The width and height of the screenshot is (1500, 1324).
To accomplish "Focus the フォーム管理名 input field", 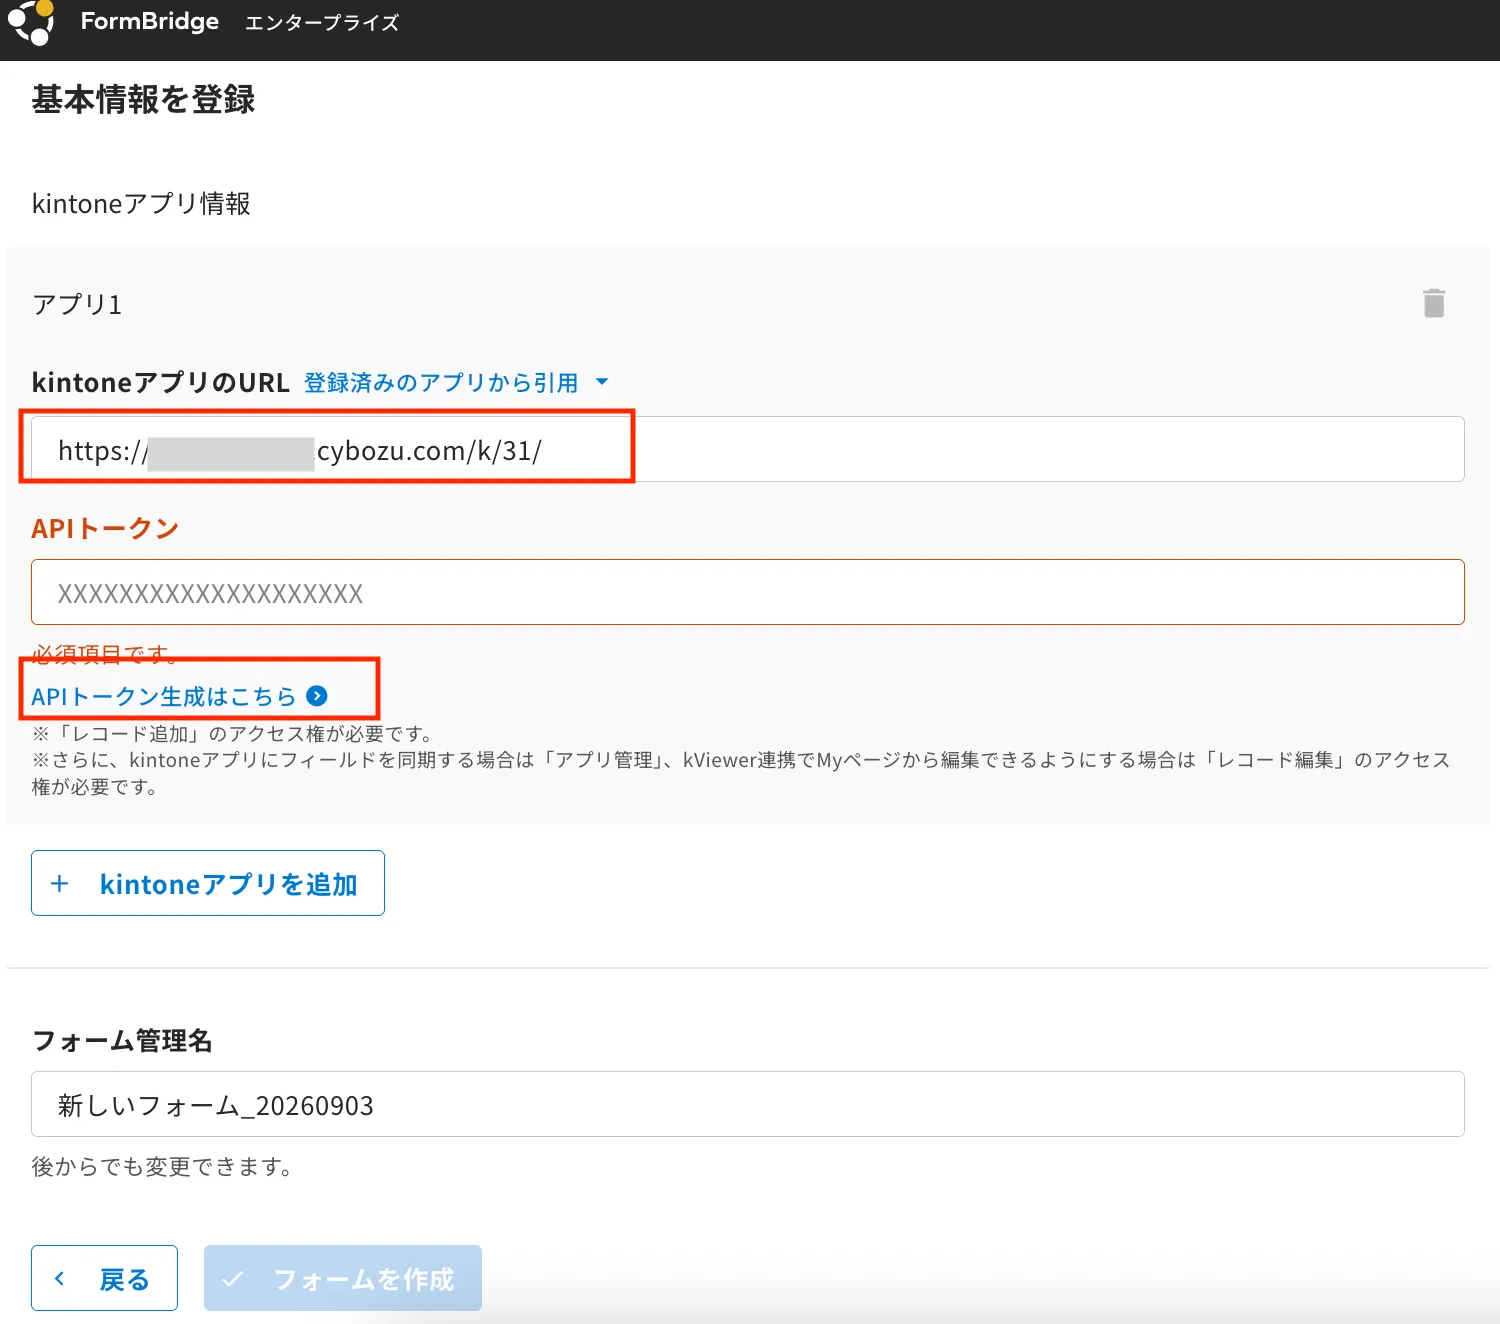I will [748, 1104].
